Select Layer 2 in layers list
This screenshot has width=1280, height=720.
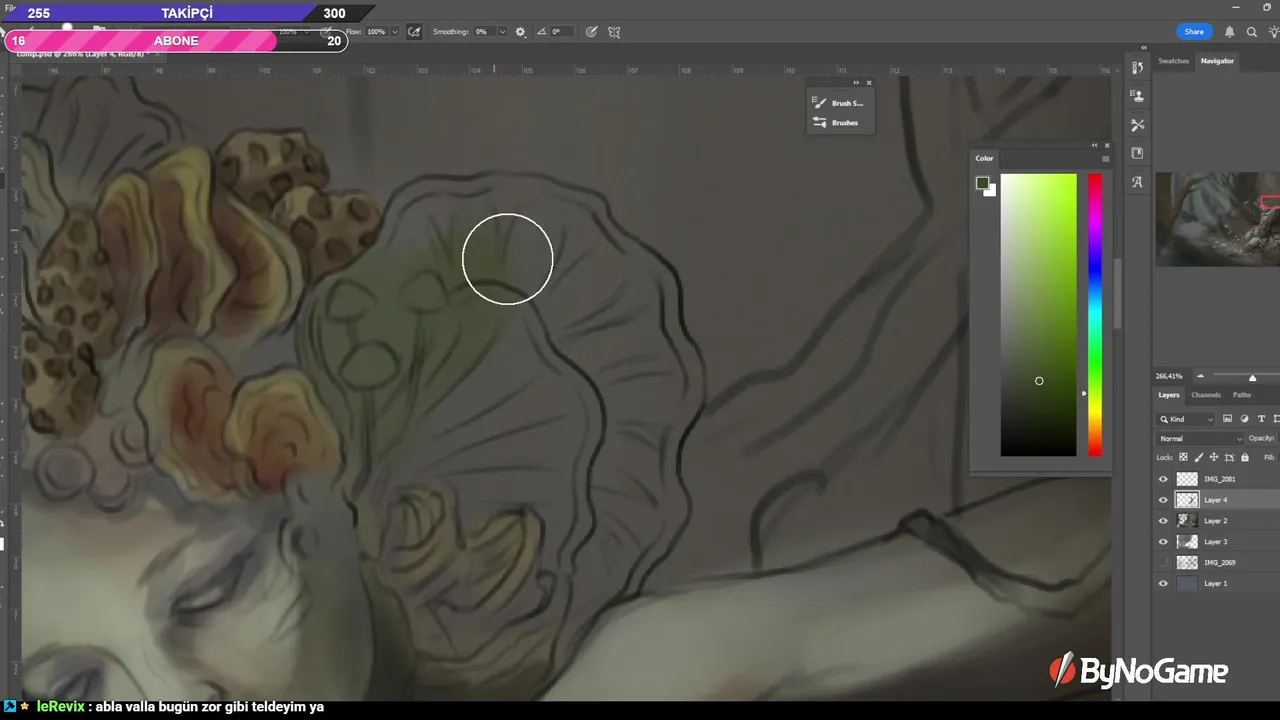(x=1218, y=521)
